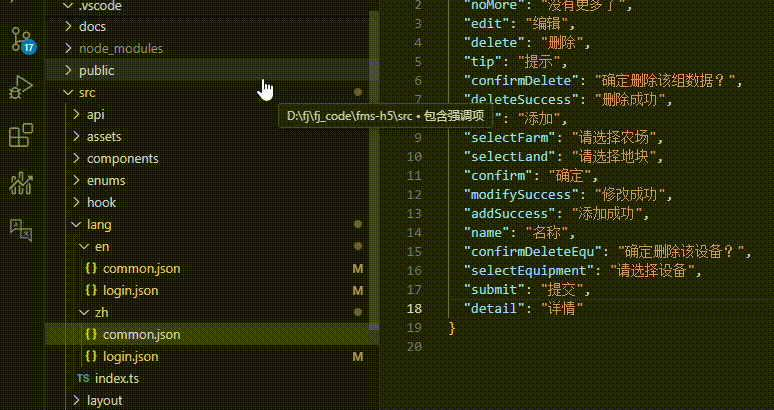Open common.json under the zh folder
The image size is (774, 410).
[x=141, y=334]
